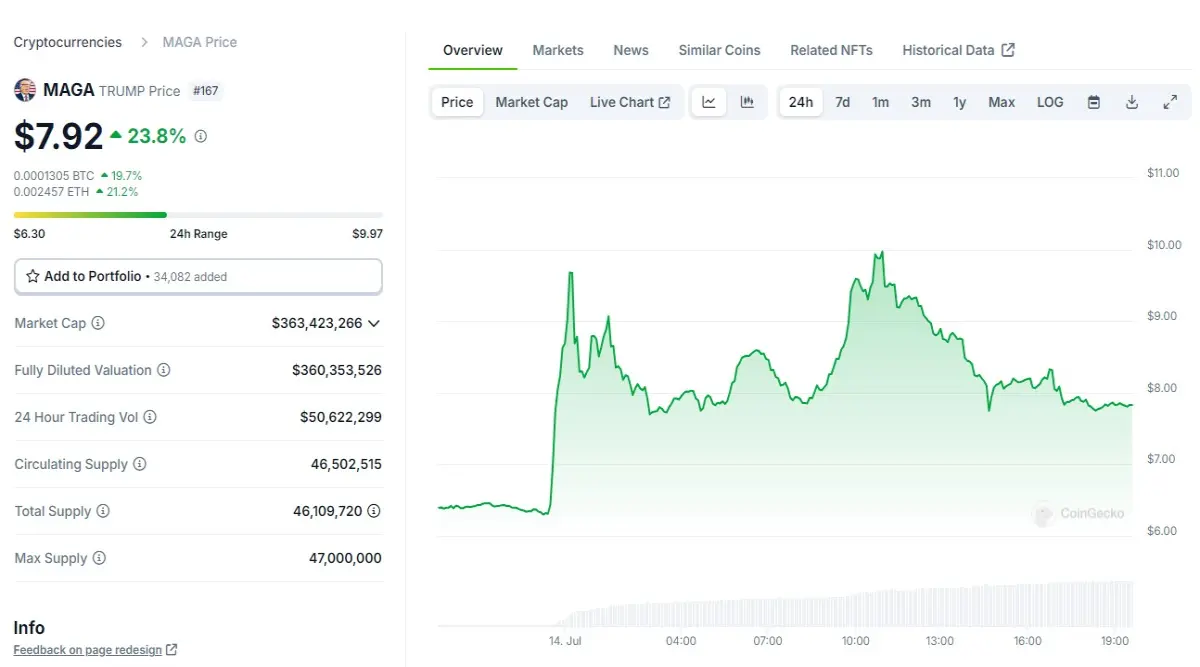Go to Cryptocurrencies breadcrumb
The height and width of the screenshot is (667, 1200).
(x=68, y=42)
